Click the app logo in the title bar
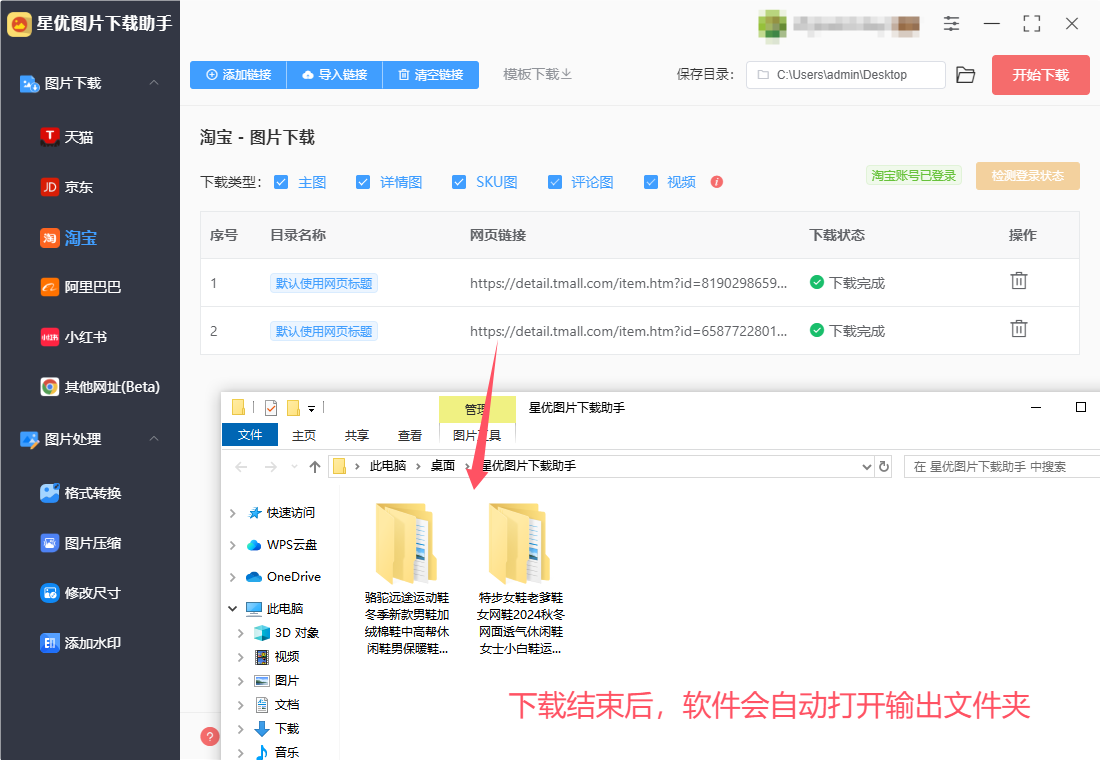The width and height of the screenshot is (1100, 760). 19,24
